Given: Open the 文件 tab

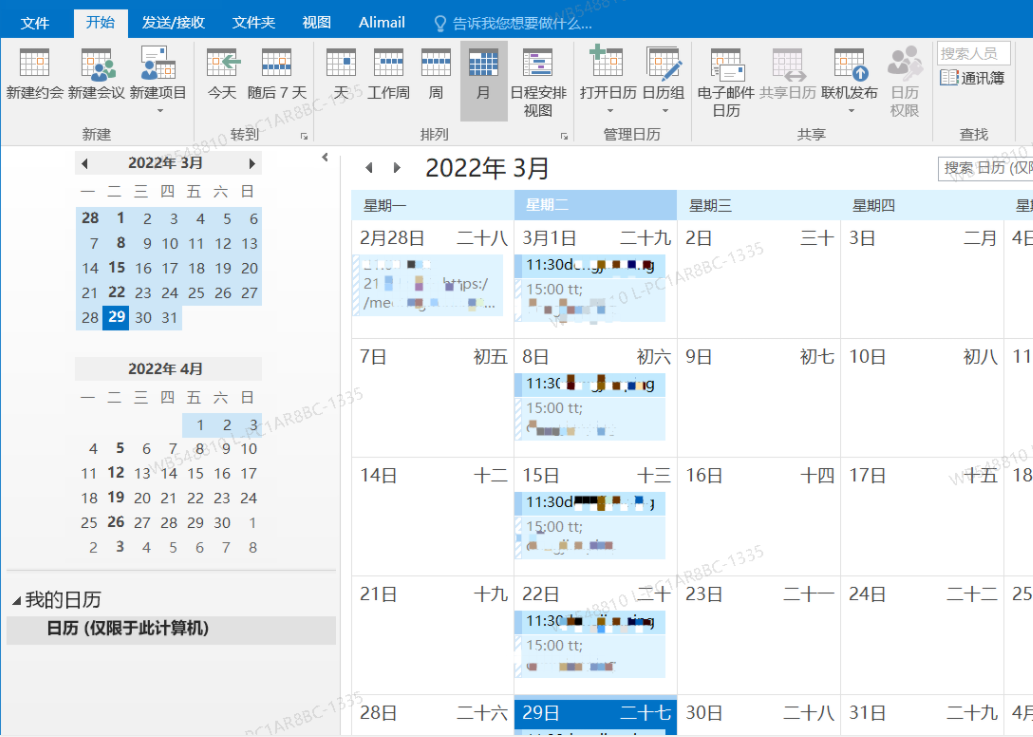Looking at the screenshot, I should [x=35, y=23].
